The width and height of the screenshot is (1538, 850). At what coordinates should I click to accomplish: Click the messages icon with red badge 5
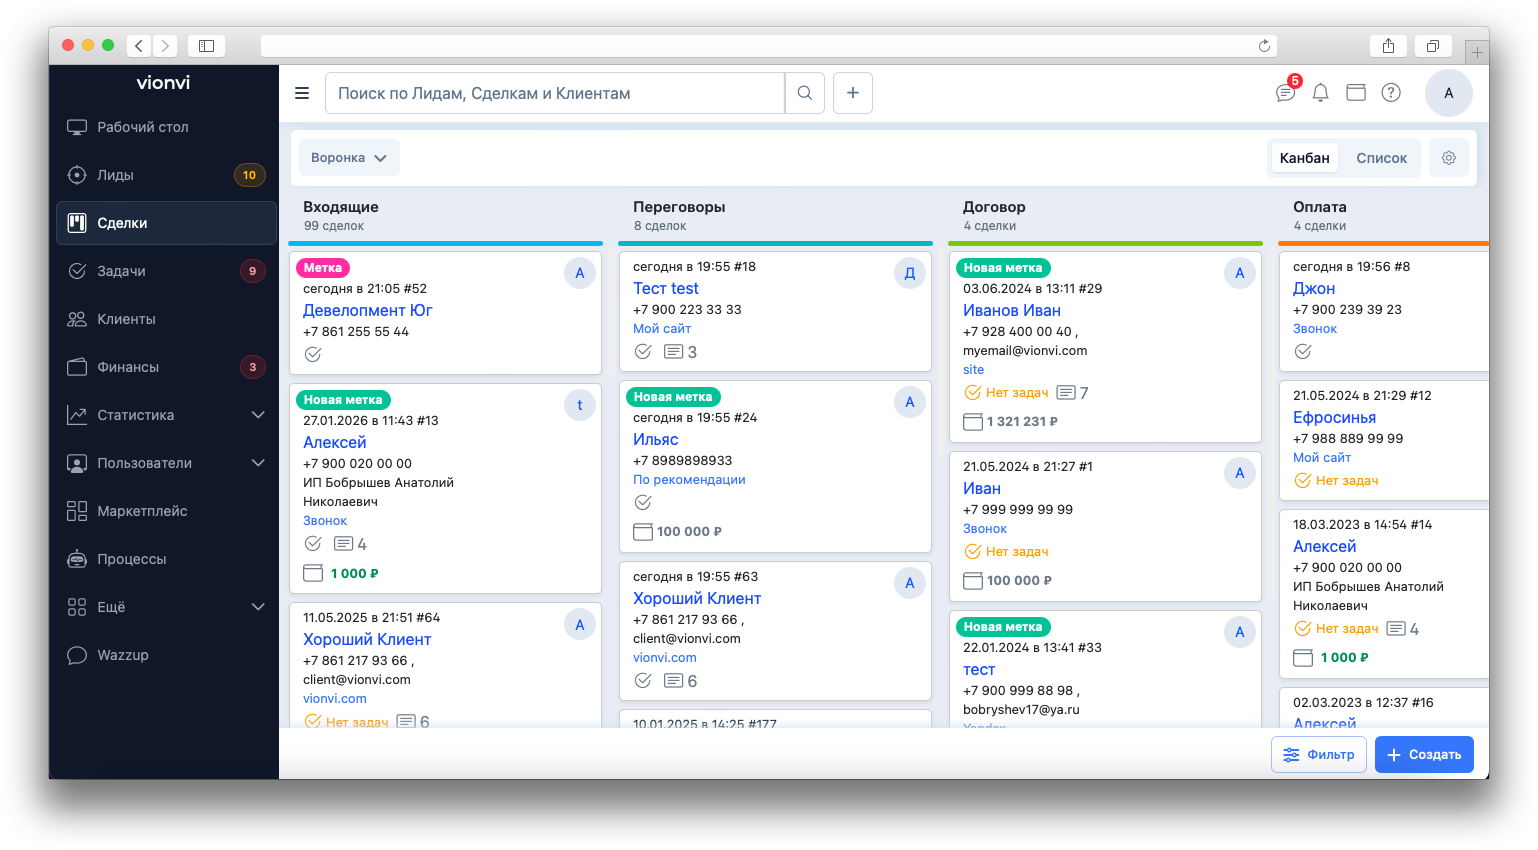pyautogui.click(x=1285, y=93)
